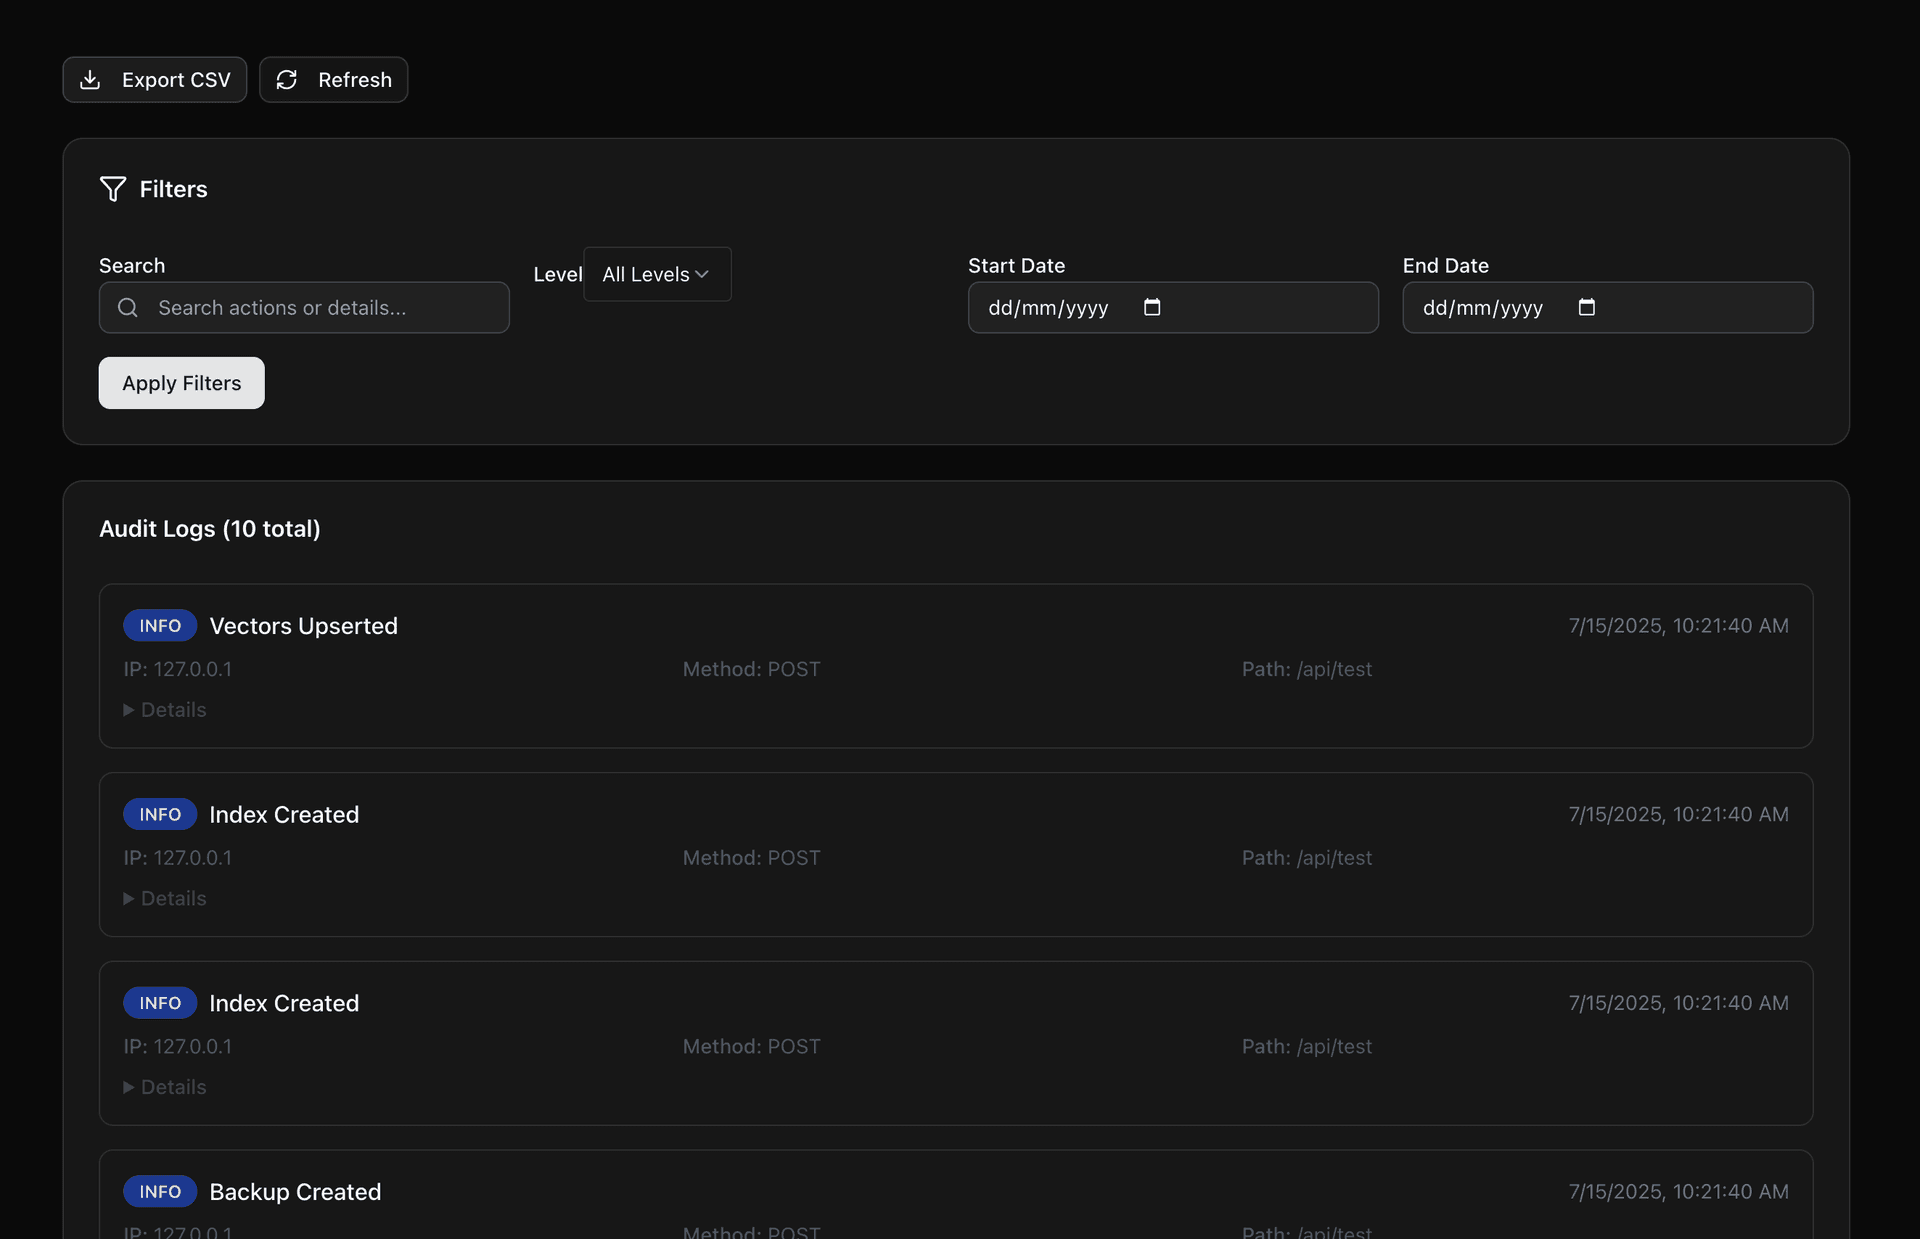Click the INFO badge on Backup Created
The image size is (1920, 1239).
[x=160, y=1192]
